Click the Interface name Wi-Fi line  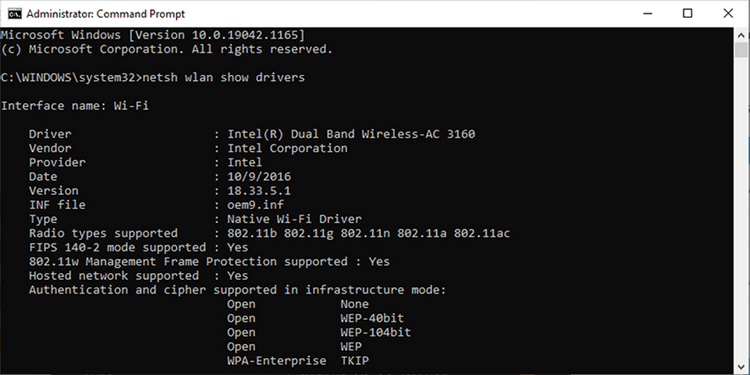75,106
